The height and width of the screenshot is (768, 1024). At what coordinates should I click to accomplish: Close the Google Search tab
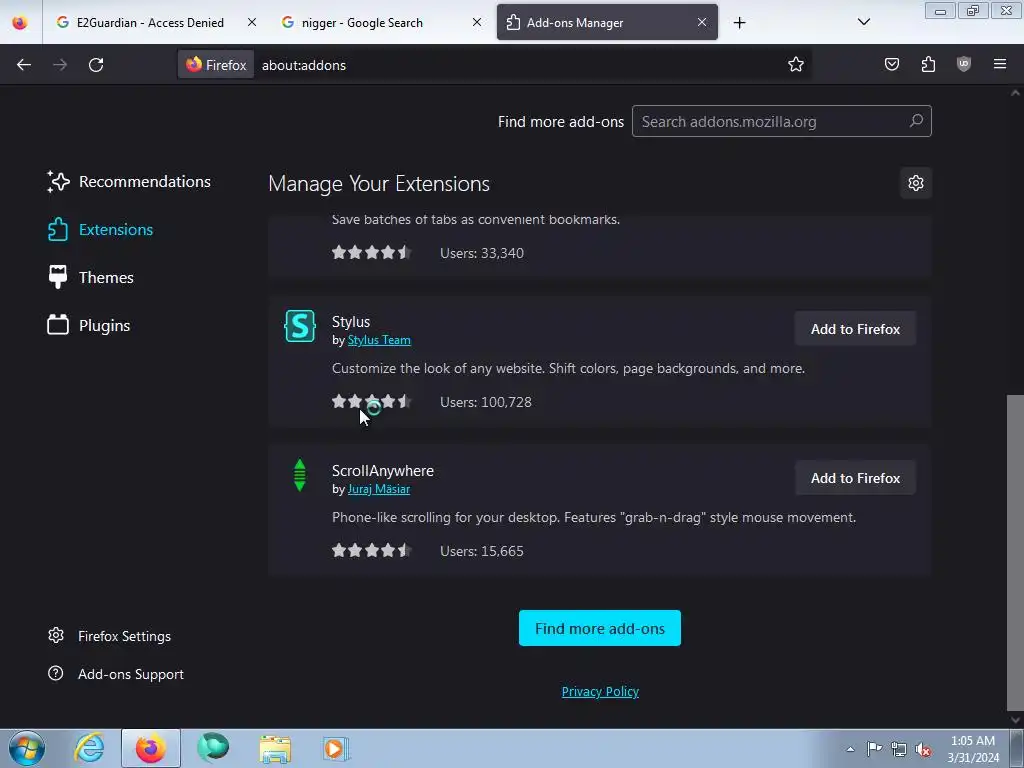tap(477, 23)
